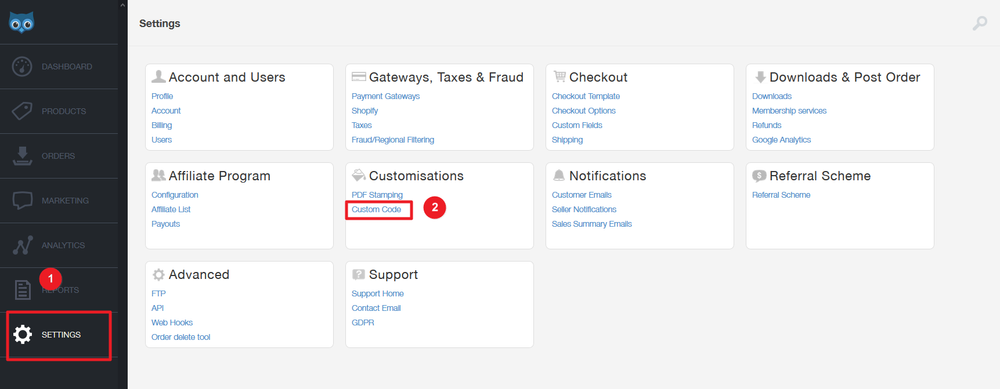
Task: Open the search magnifier icon
Action: [979, 24]
